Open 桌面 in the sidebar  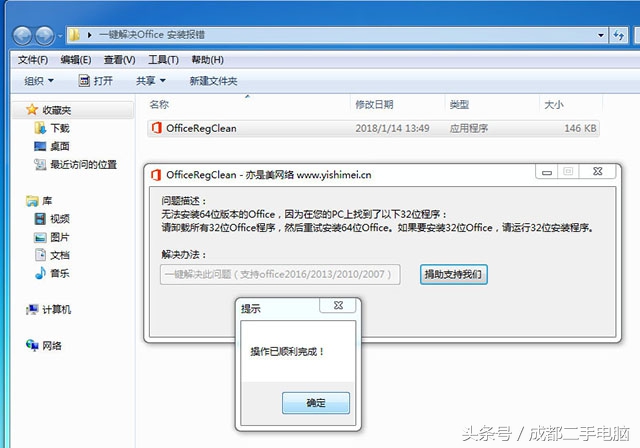tap(60, 146)
